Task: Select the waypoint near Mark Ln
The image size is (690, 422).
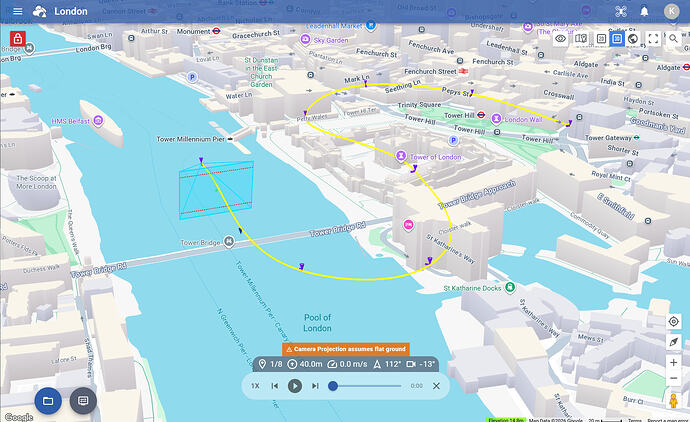Action: pyautogui.click(x=365, y=83)
